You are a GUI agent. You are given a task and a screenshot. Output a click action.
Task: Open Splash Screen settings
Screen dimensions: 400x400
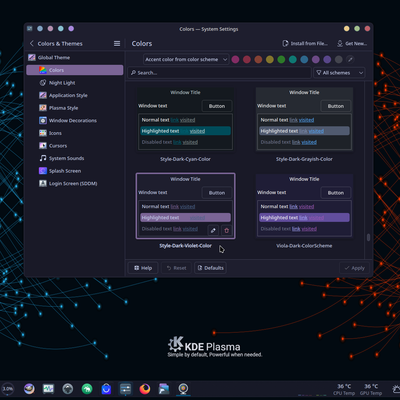75,171
